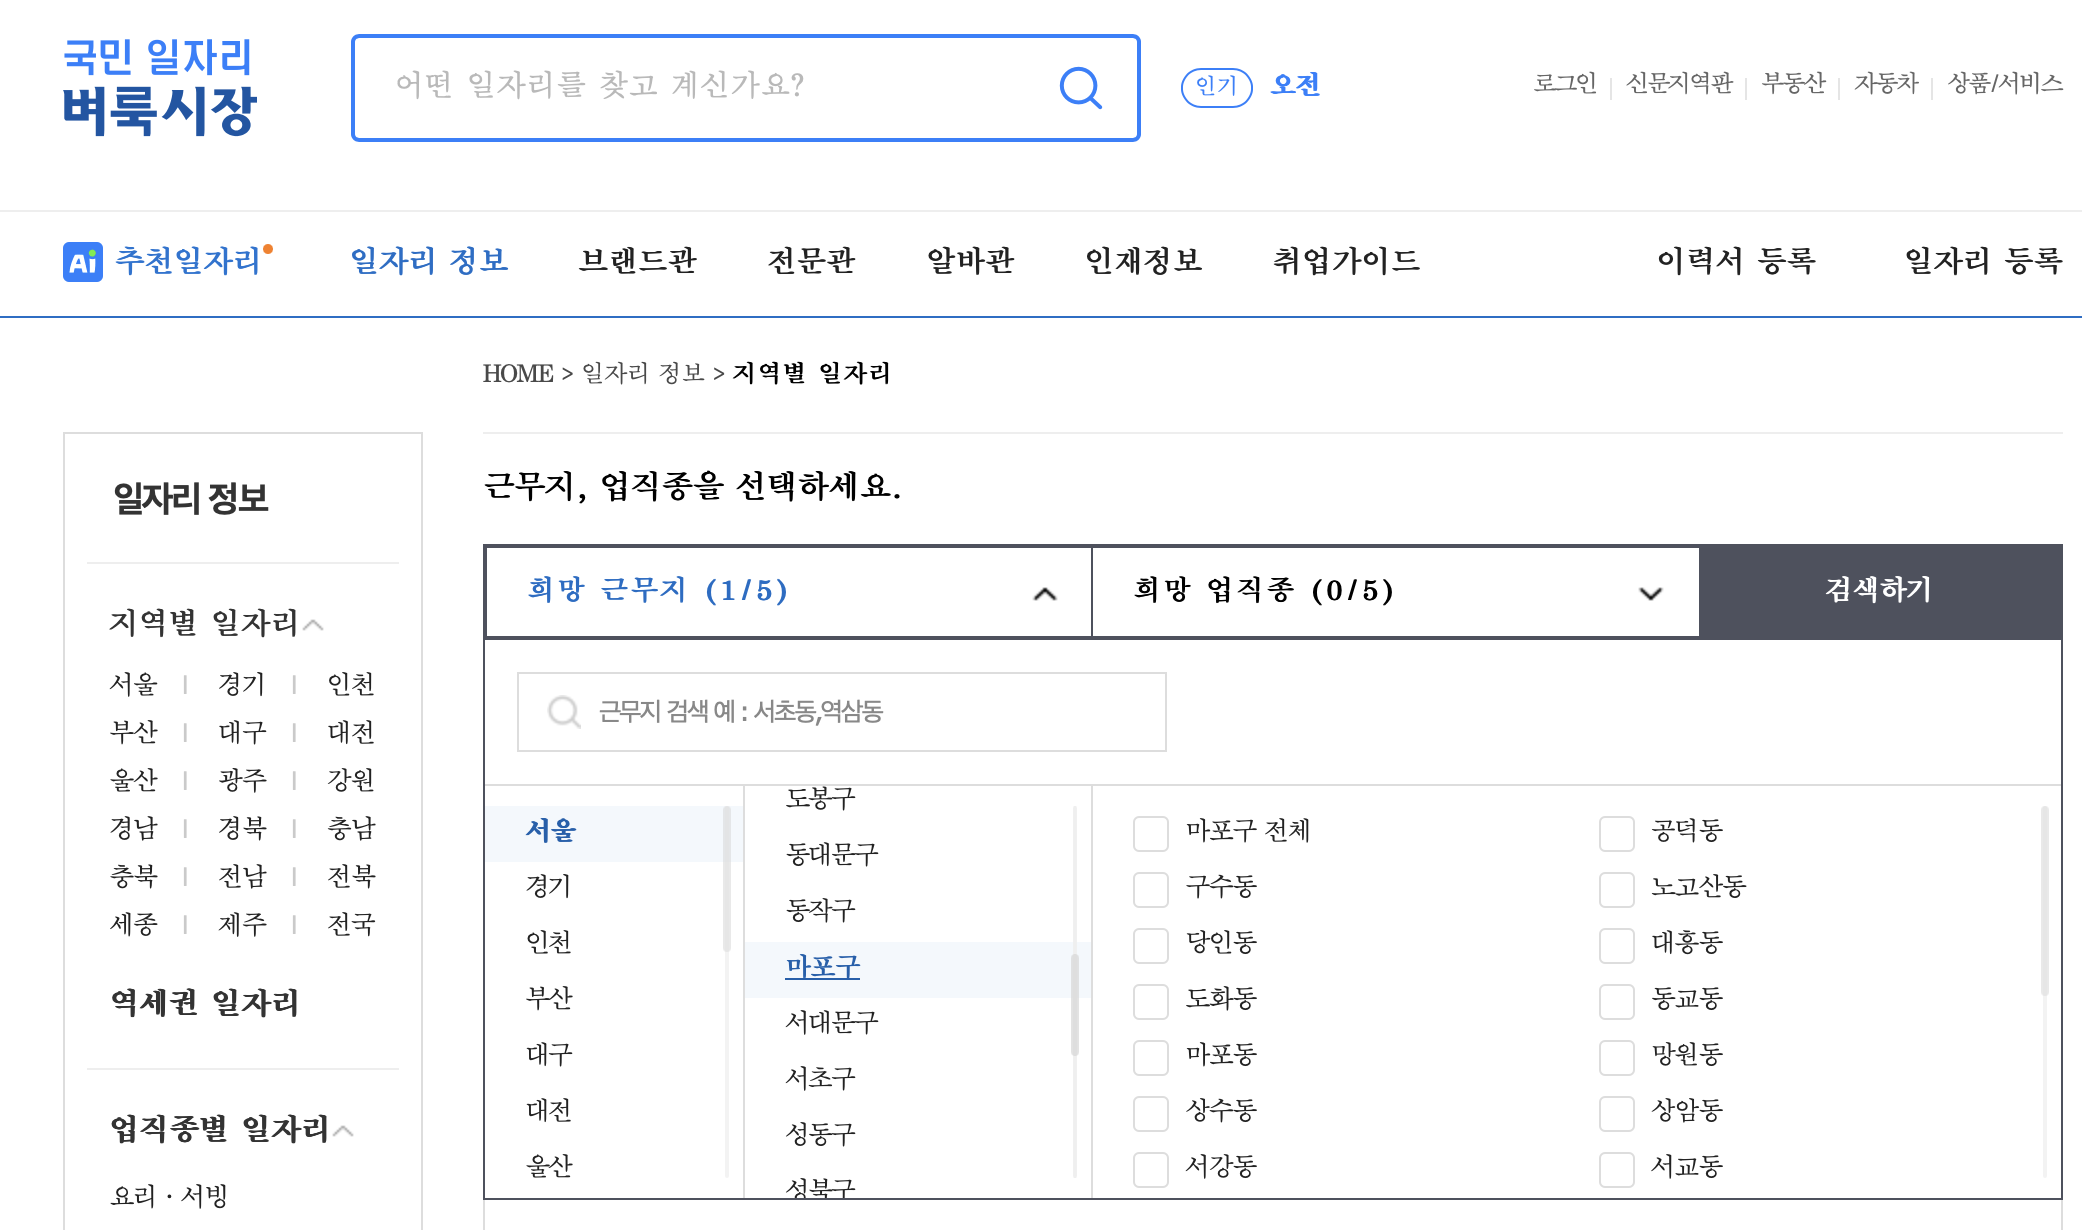The width and height of the screenshot is (2082, 1230).
Task: Collapse the 업직종별 일자리 sidebar section
Action: pos(344,1132)
